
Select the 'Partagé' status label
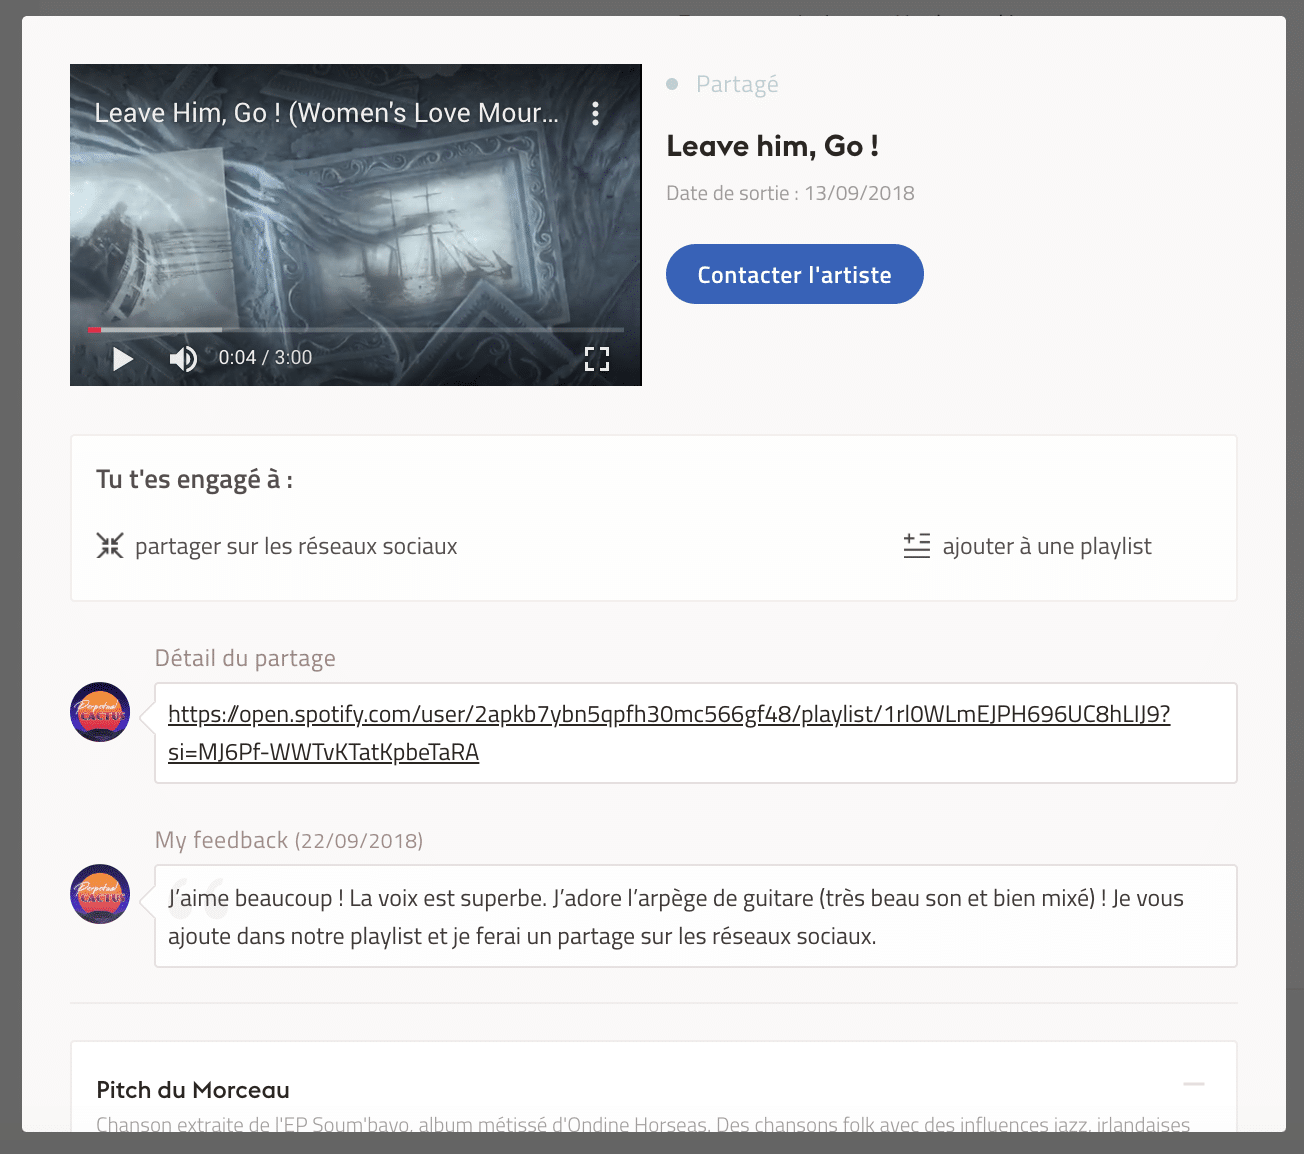tap(737, 84)
